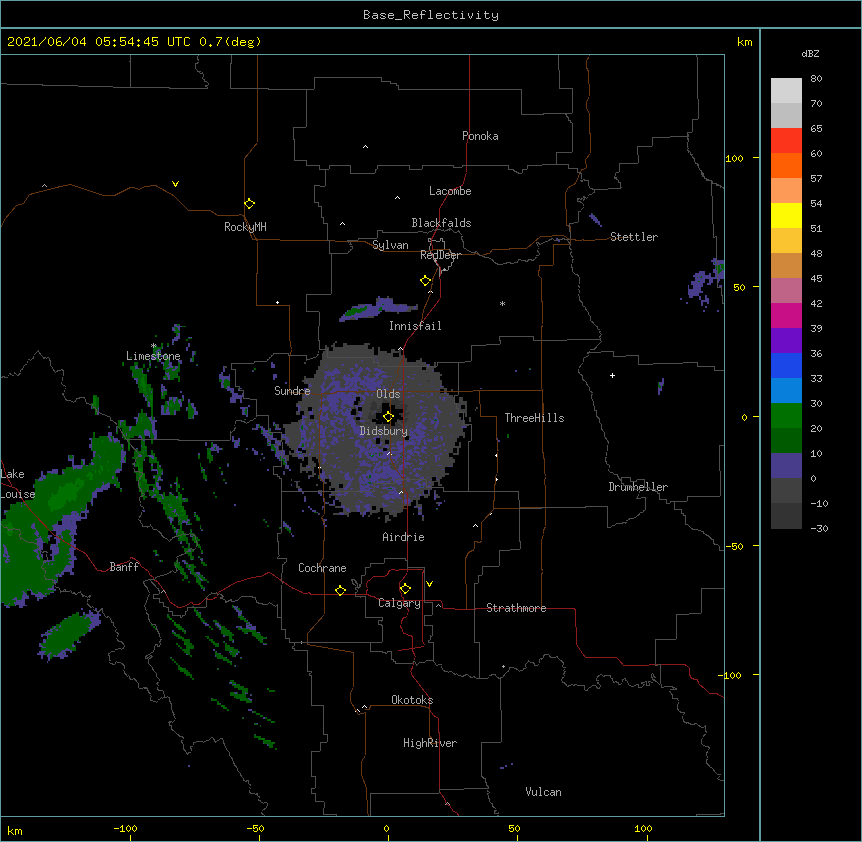862x842 pixels.
Task: Click the Stettler city label
Action: point(634,237)
